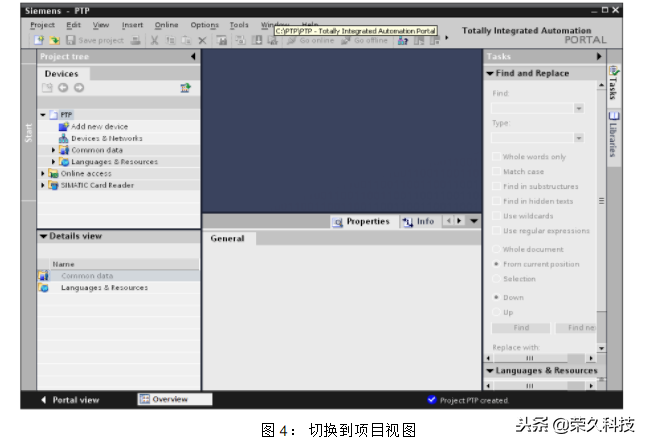The width and height of the screenshot is (647, 445).
Task: Click the Languages & Resources tree icon
Action: 64,161
